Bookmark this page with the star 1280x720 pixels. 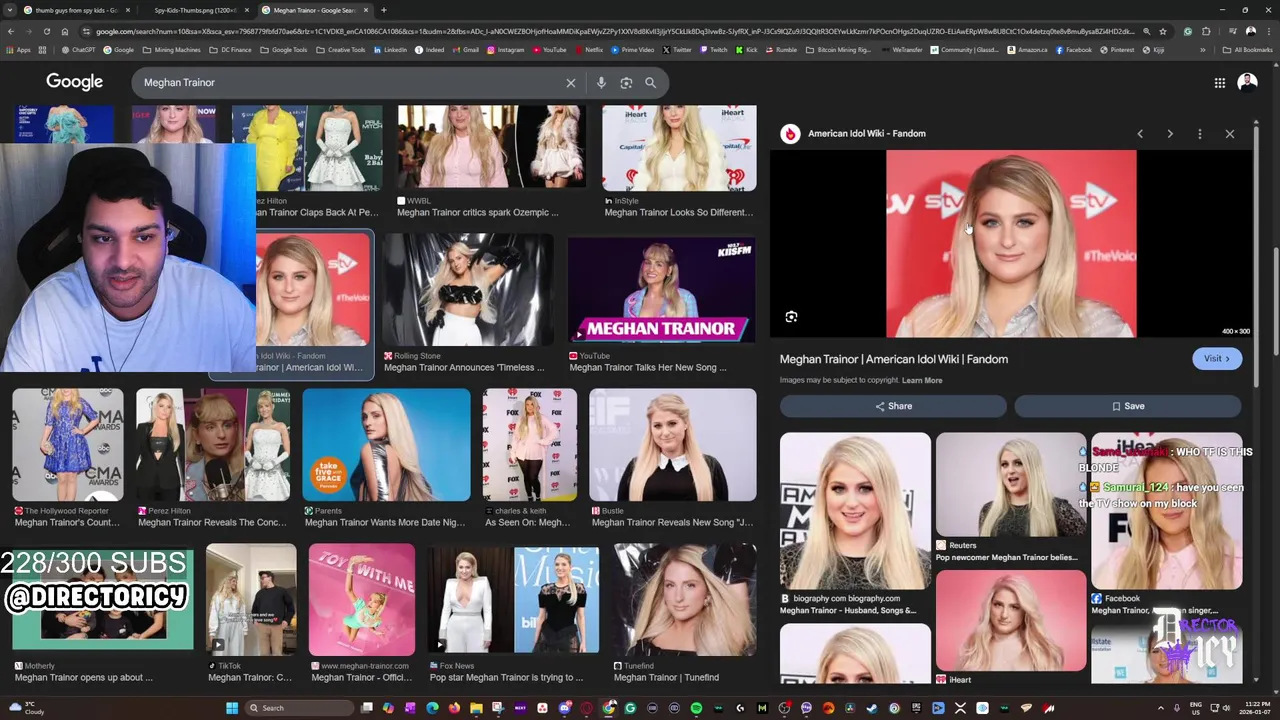point(1163,31)
